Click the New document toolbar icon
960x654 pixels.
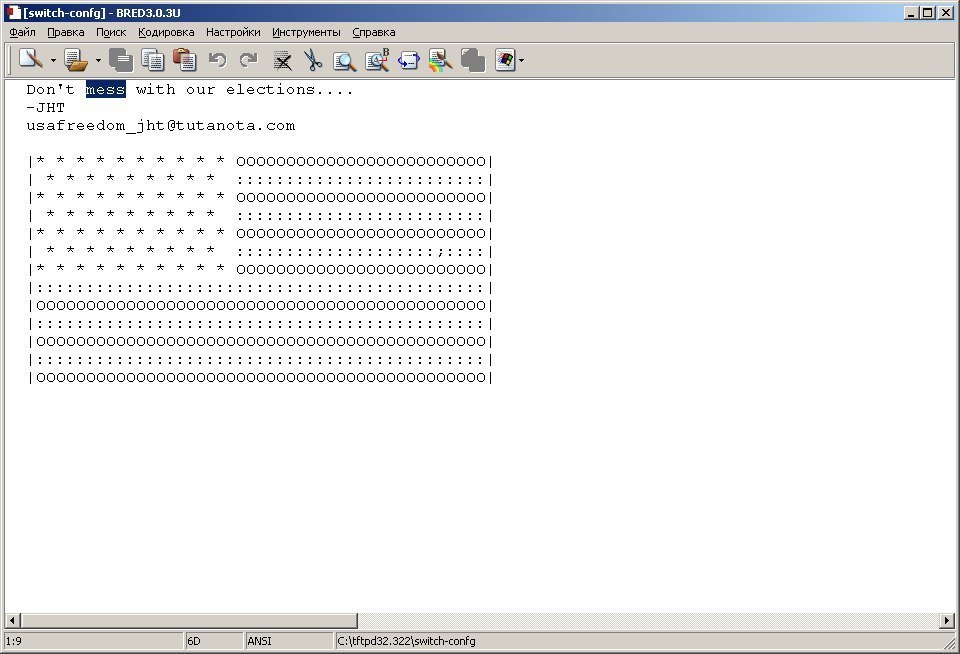pos(31,60)
